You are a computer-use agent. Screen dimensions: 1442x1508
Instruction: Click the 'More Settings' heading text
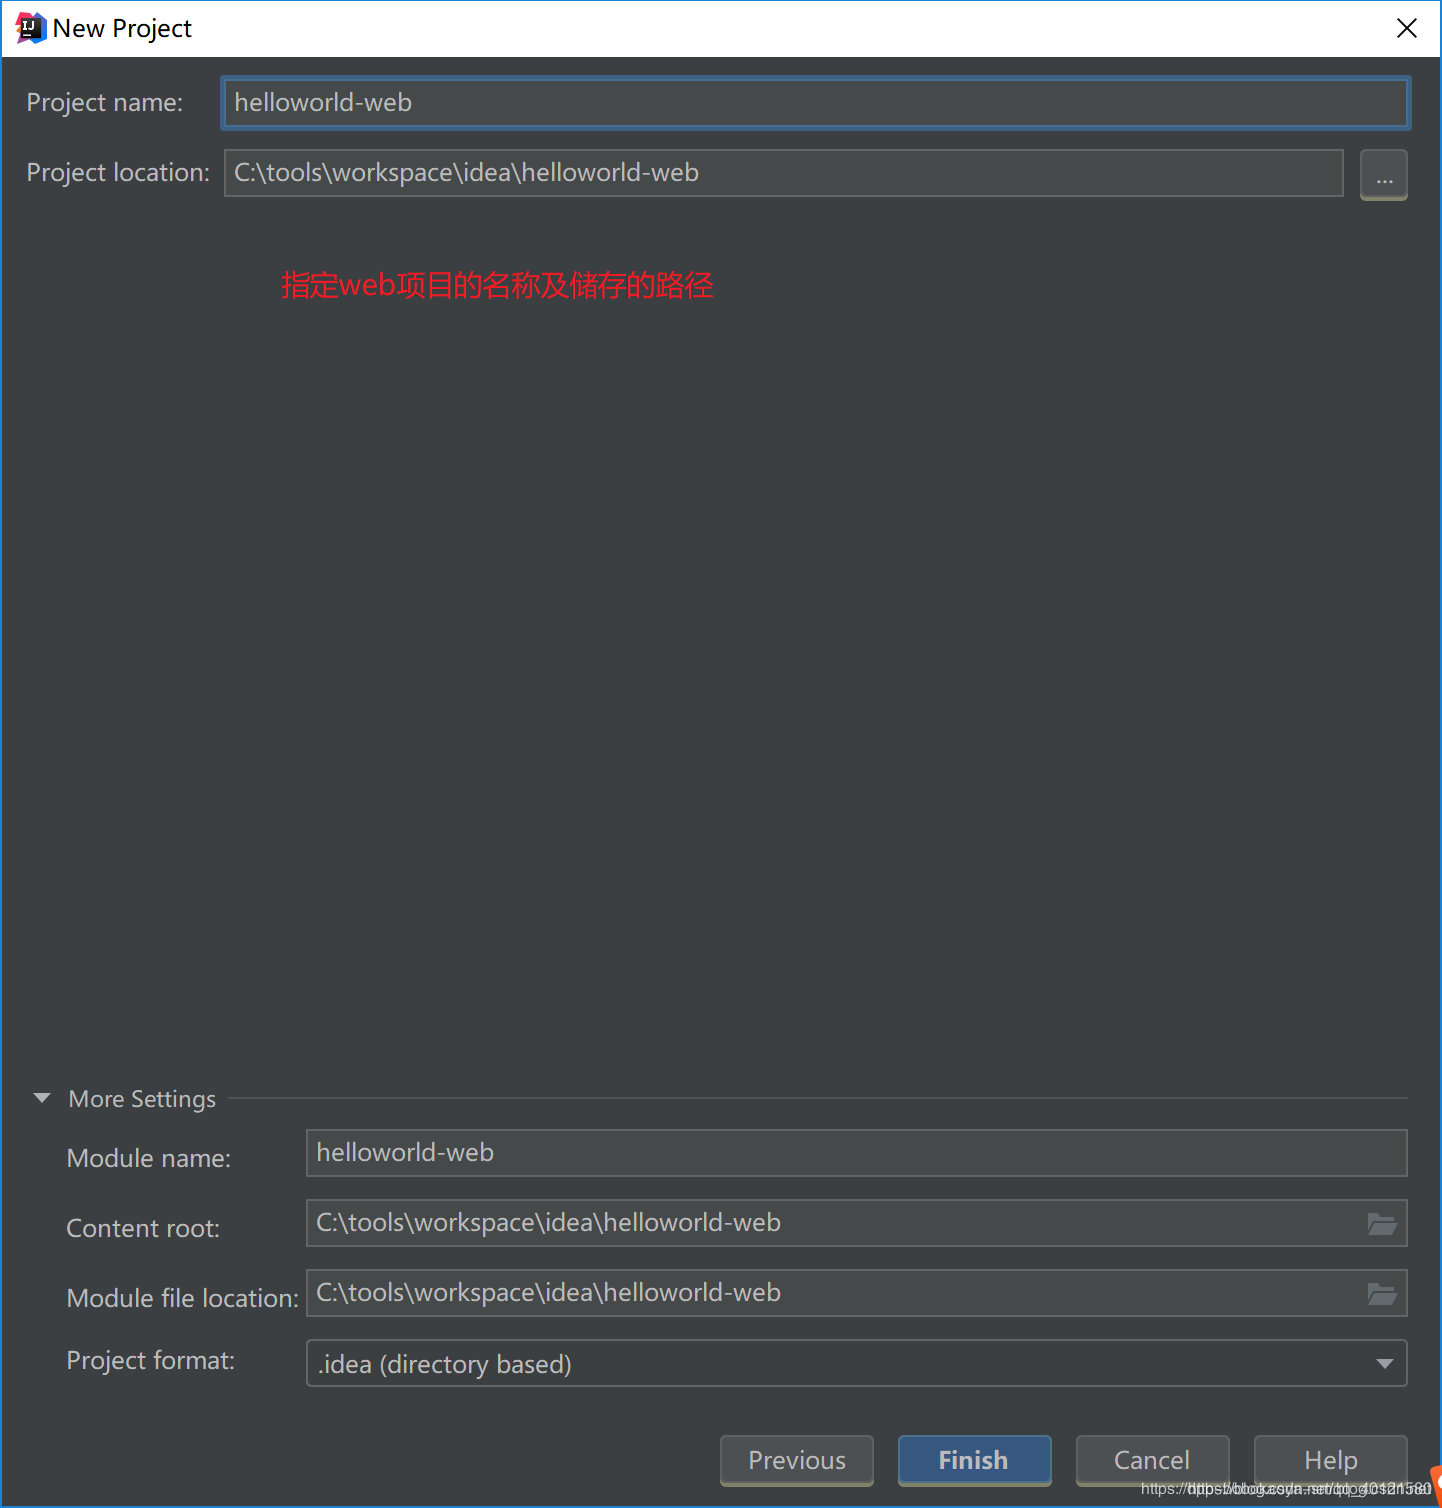pyautogui.click(x=142, y=1099)
